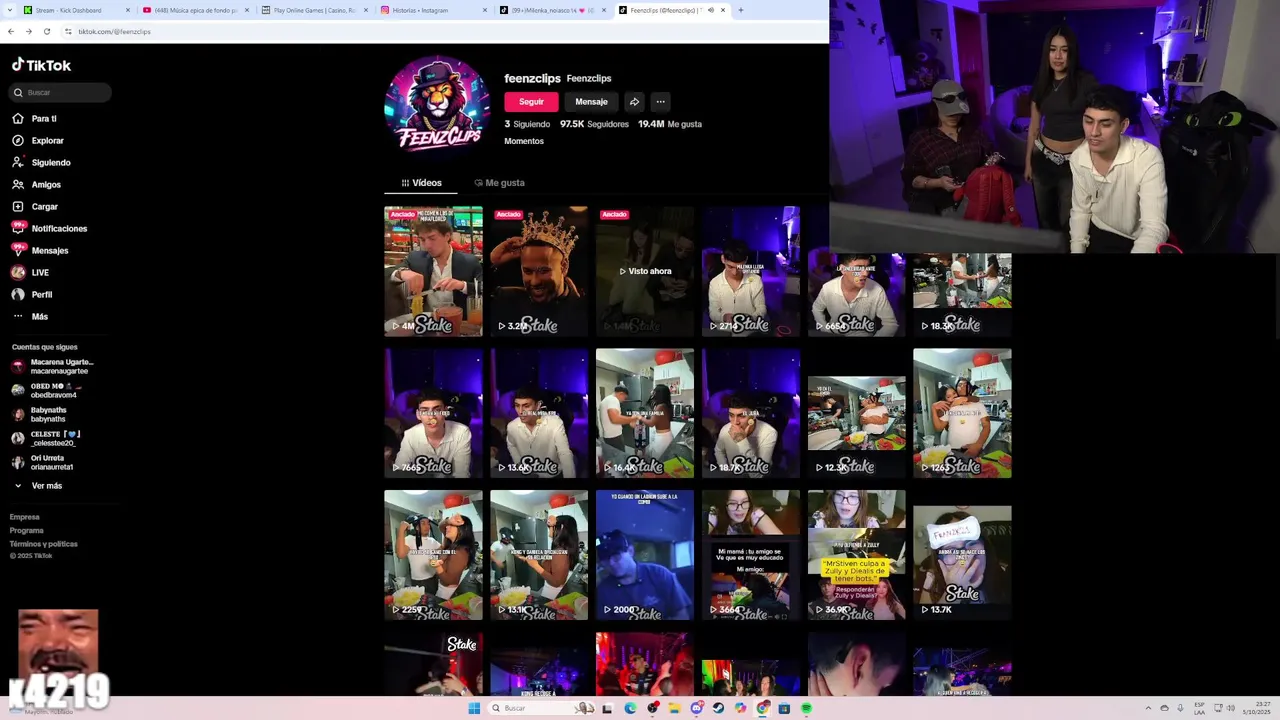Switch to YouTube Música épica tab

[195, 10]
